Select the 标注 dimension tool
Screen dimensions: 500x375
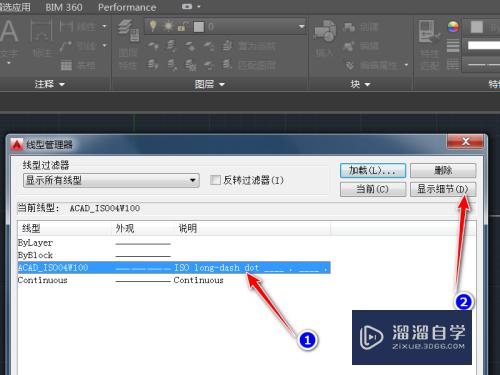41,38
